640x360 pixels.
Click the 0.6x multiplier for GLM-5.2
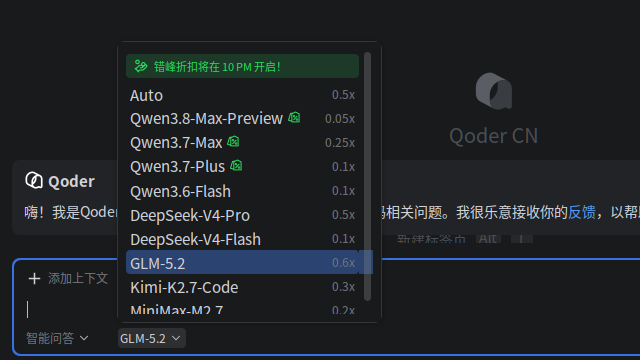click(x=343, y=262)
